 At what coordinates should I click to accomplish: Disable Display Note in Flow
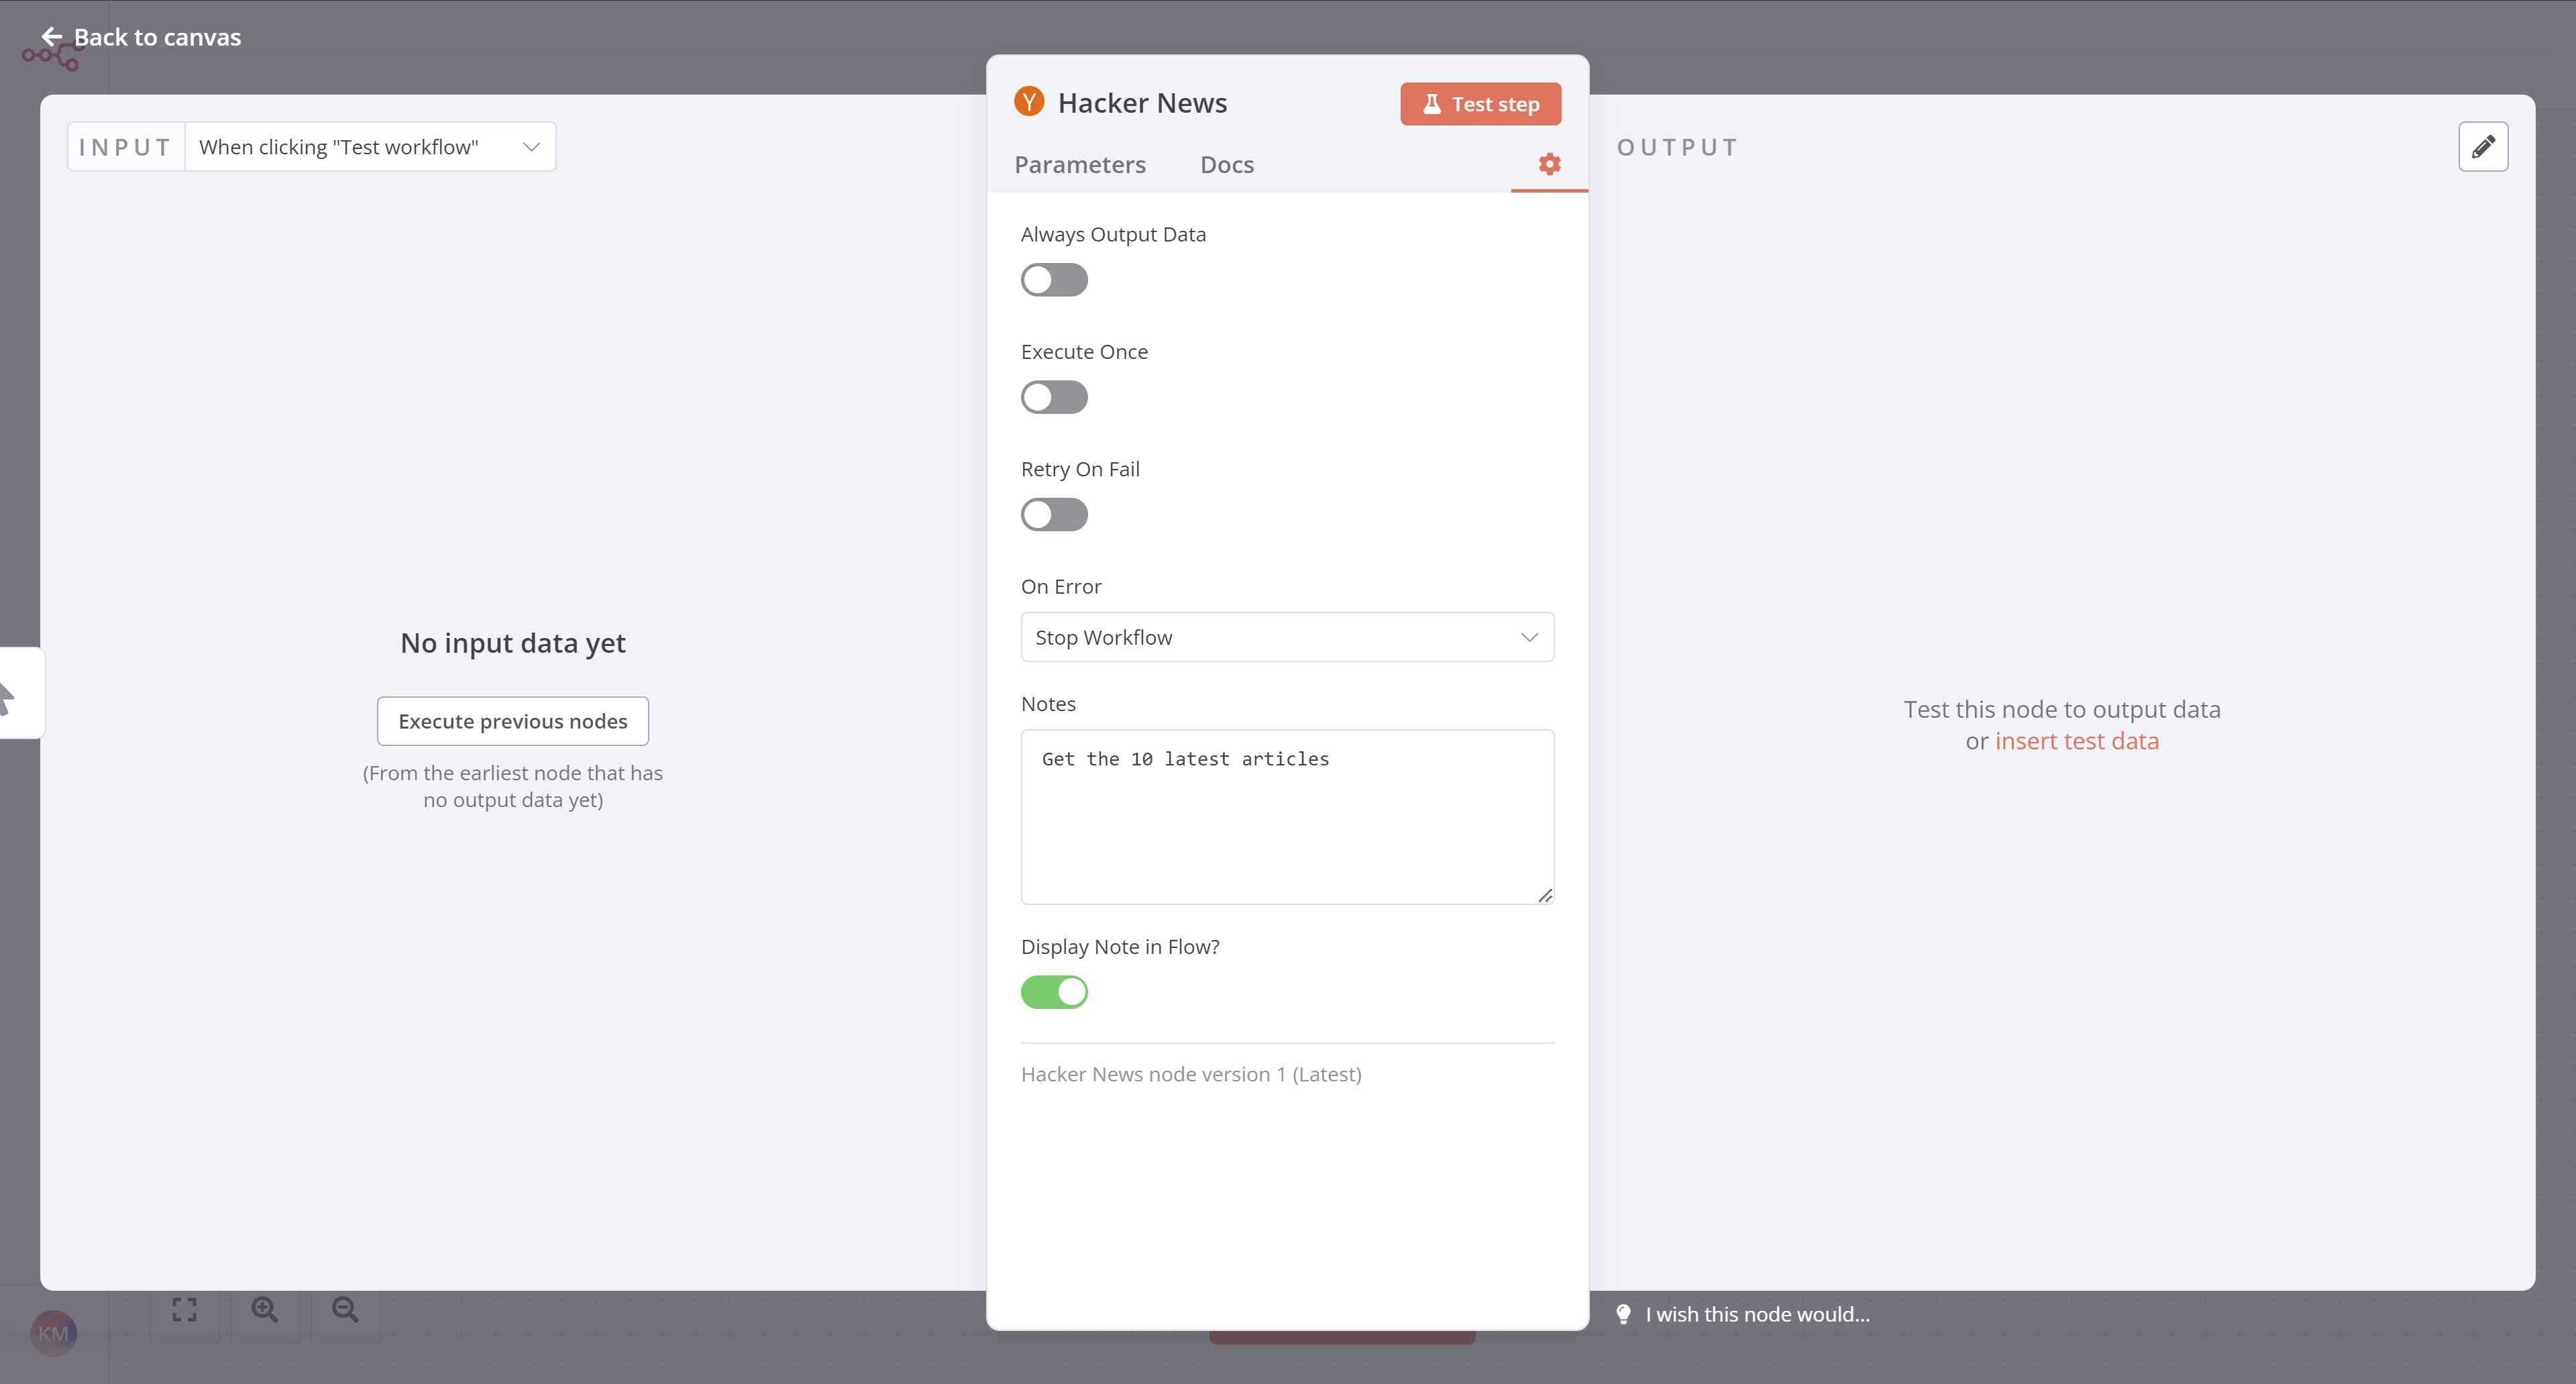[1053, 991]
